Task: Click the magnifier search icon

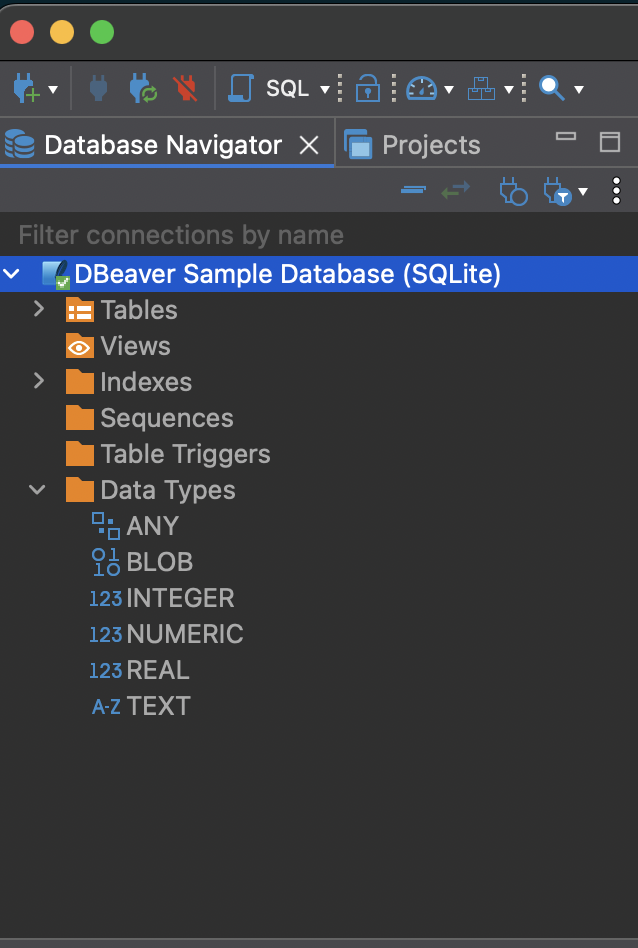Action: pyautogui.click(x=551, y=89)
